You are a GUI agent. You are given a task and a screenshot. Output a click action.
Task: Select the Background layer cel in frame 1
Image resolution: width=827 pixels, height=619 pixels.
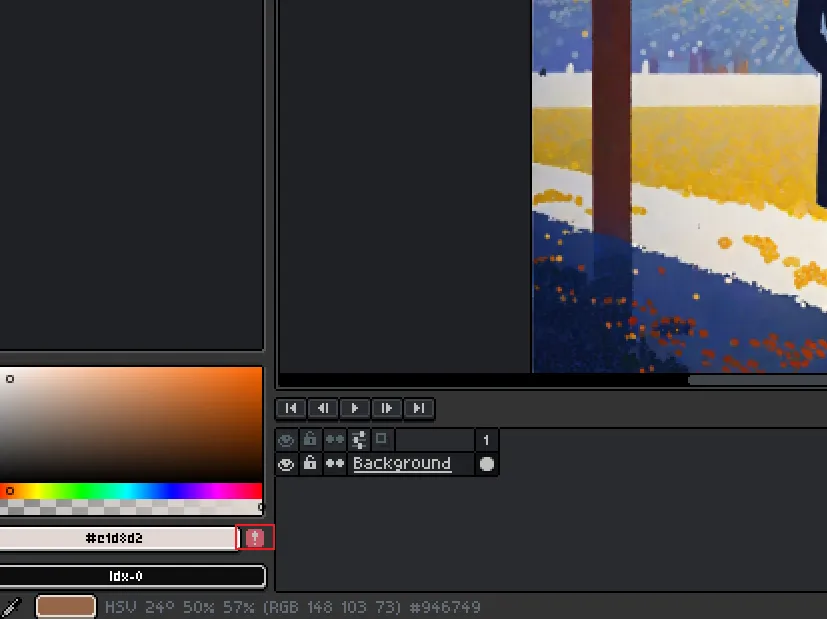click(x=486, y=464)
